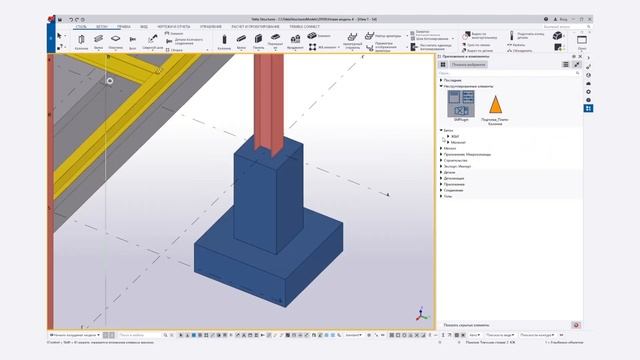Click the grid view icon in the Applications panel

pyautogui.click(x=443, y=64)
